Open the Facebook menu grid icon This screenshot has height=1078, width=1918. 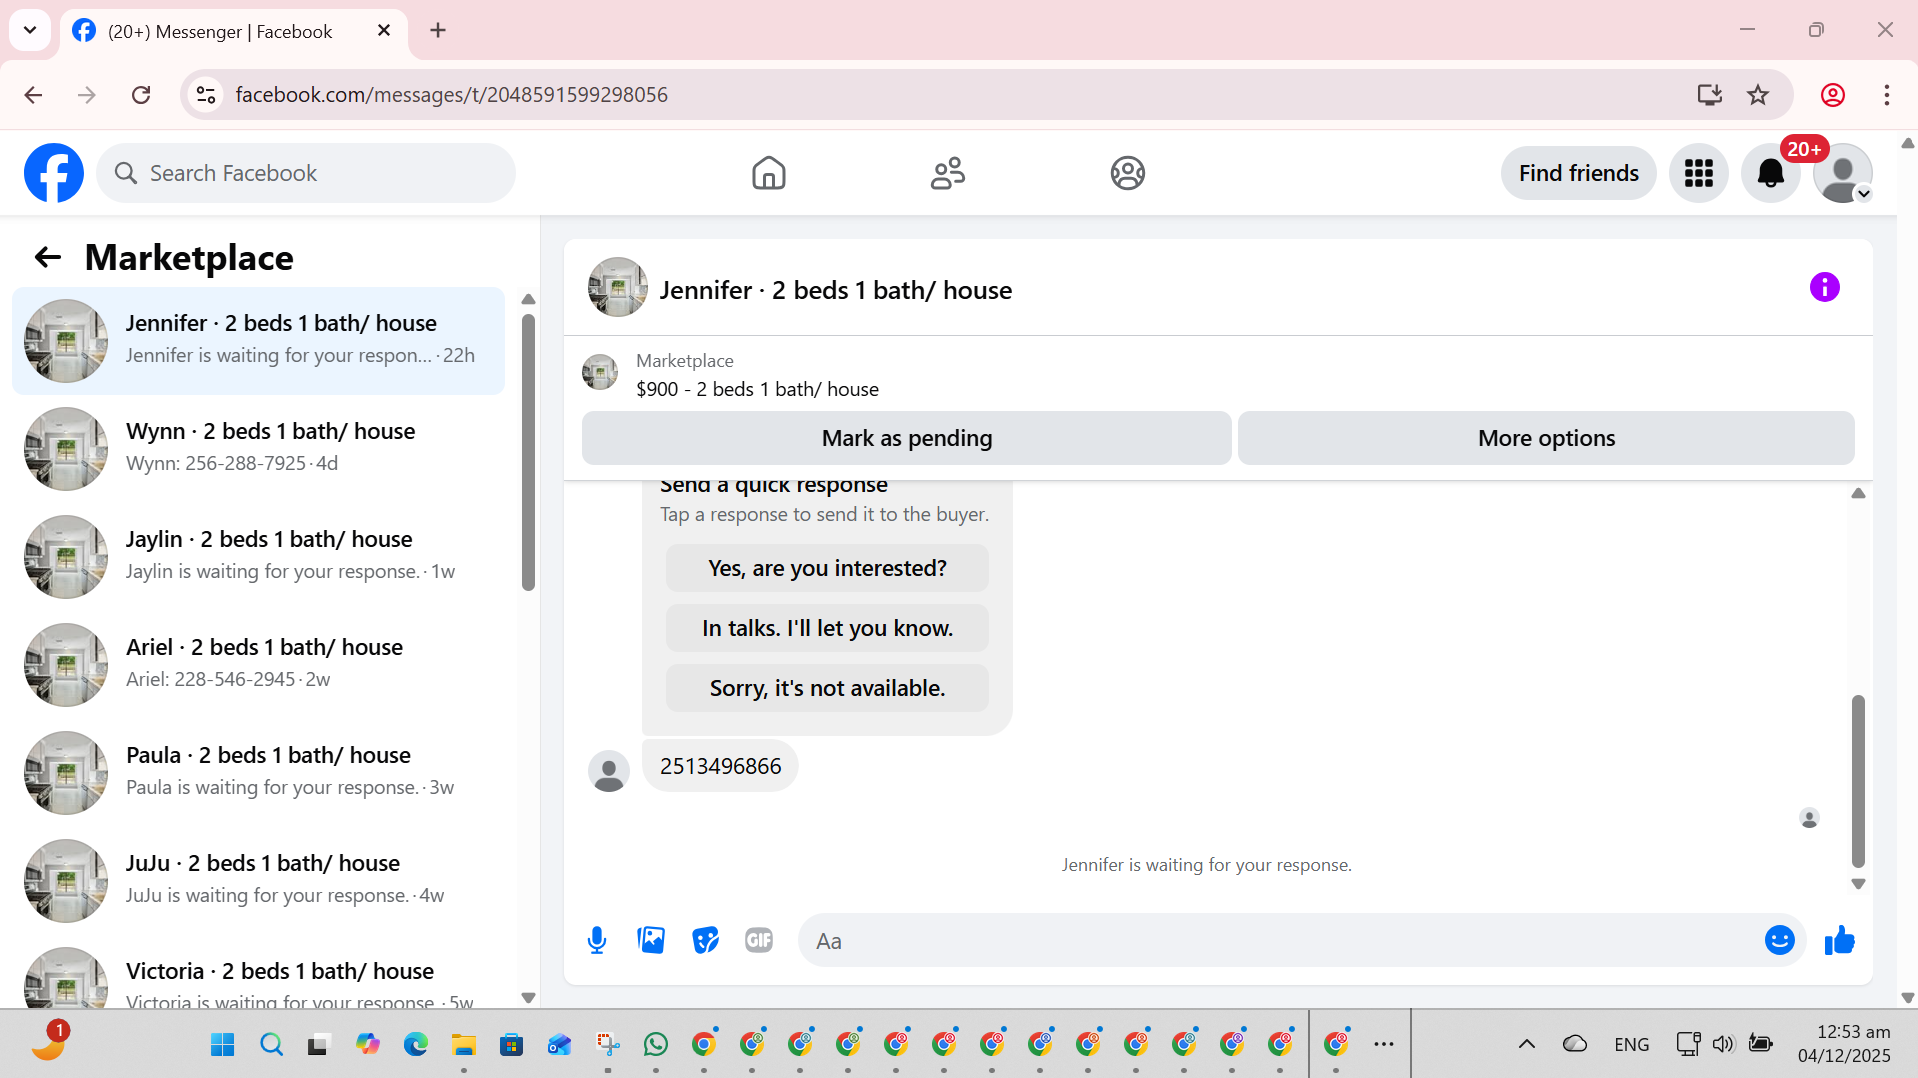(x=1698, y=173)
